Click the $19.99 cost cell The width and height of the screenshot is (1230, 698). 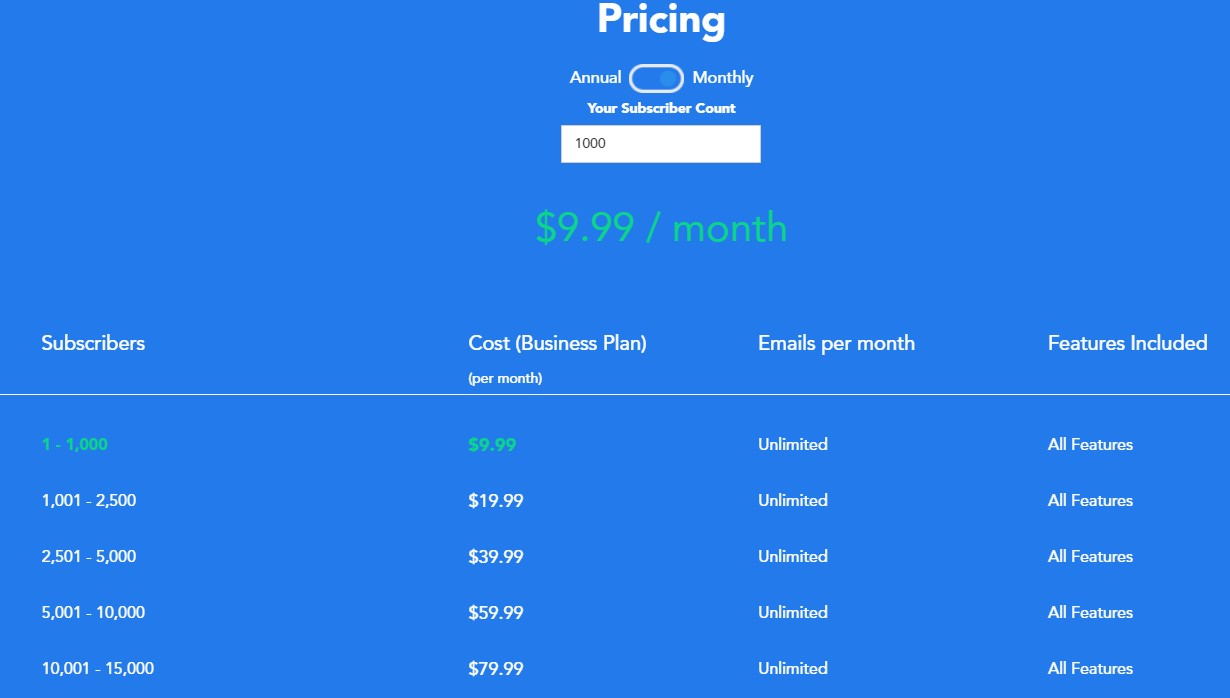496,501
